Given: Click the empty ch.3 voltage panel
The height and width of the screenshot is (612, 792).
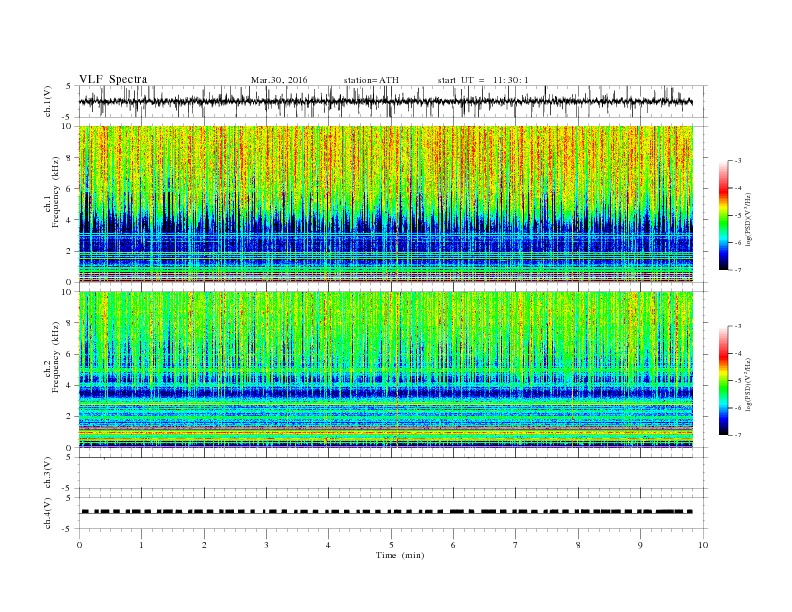Looking at the screenshot, I should [x=393, y=473].
